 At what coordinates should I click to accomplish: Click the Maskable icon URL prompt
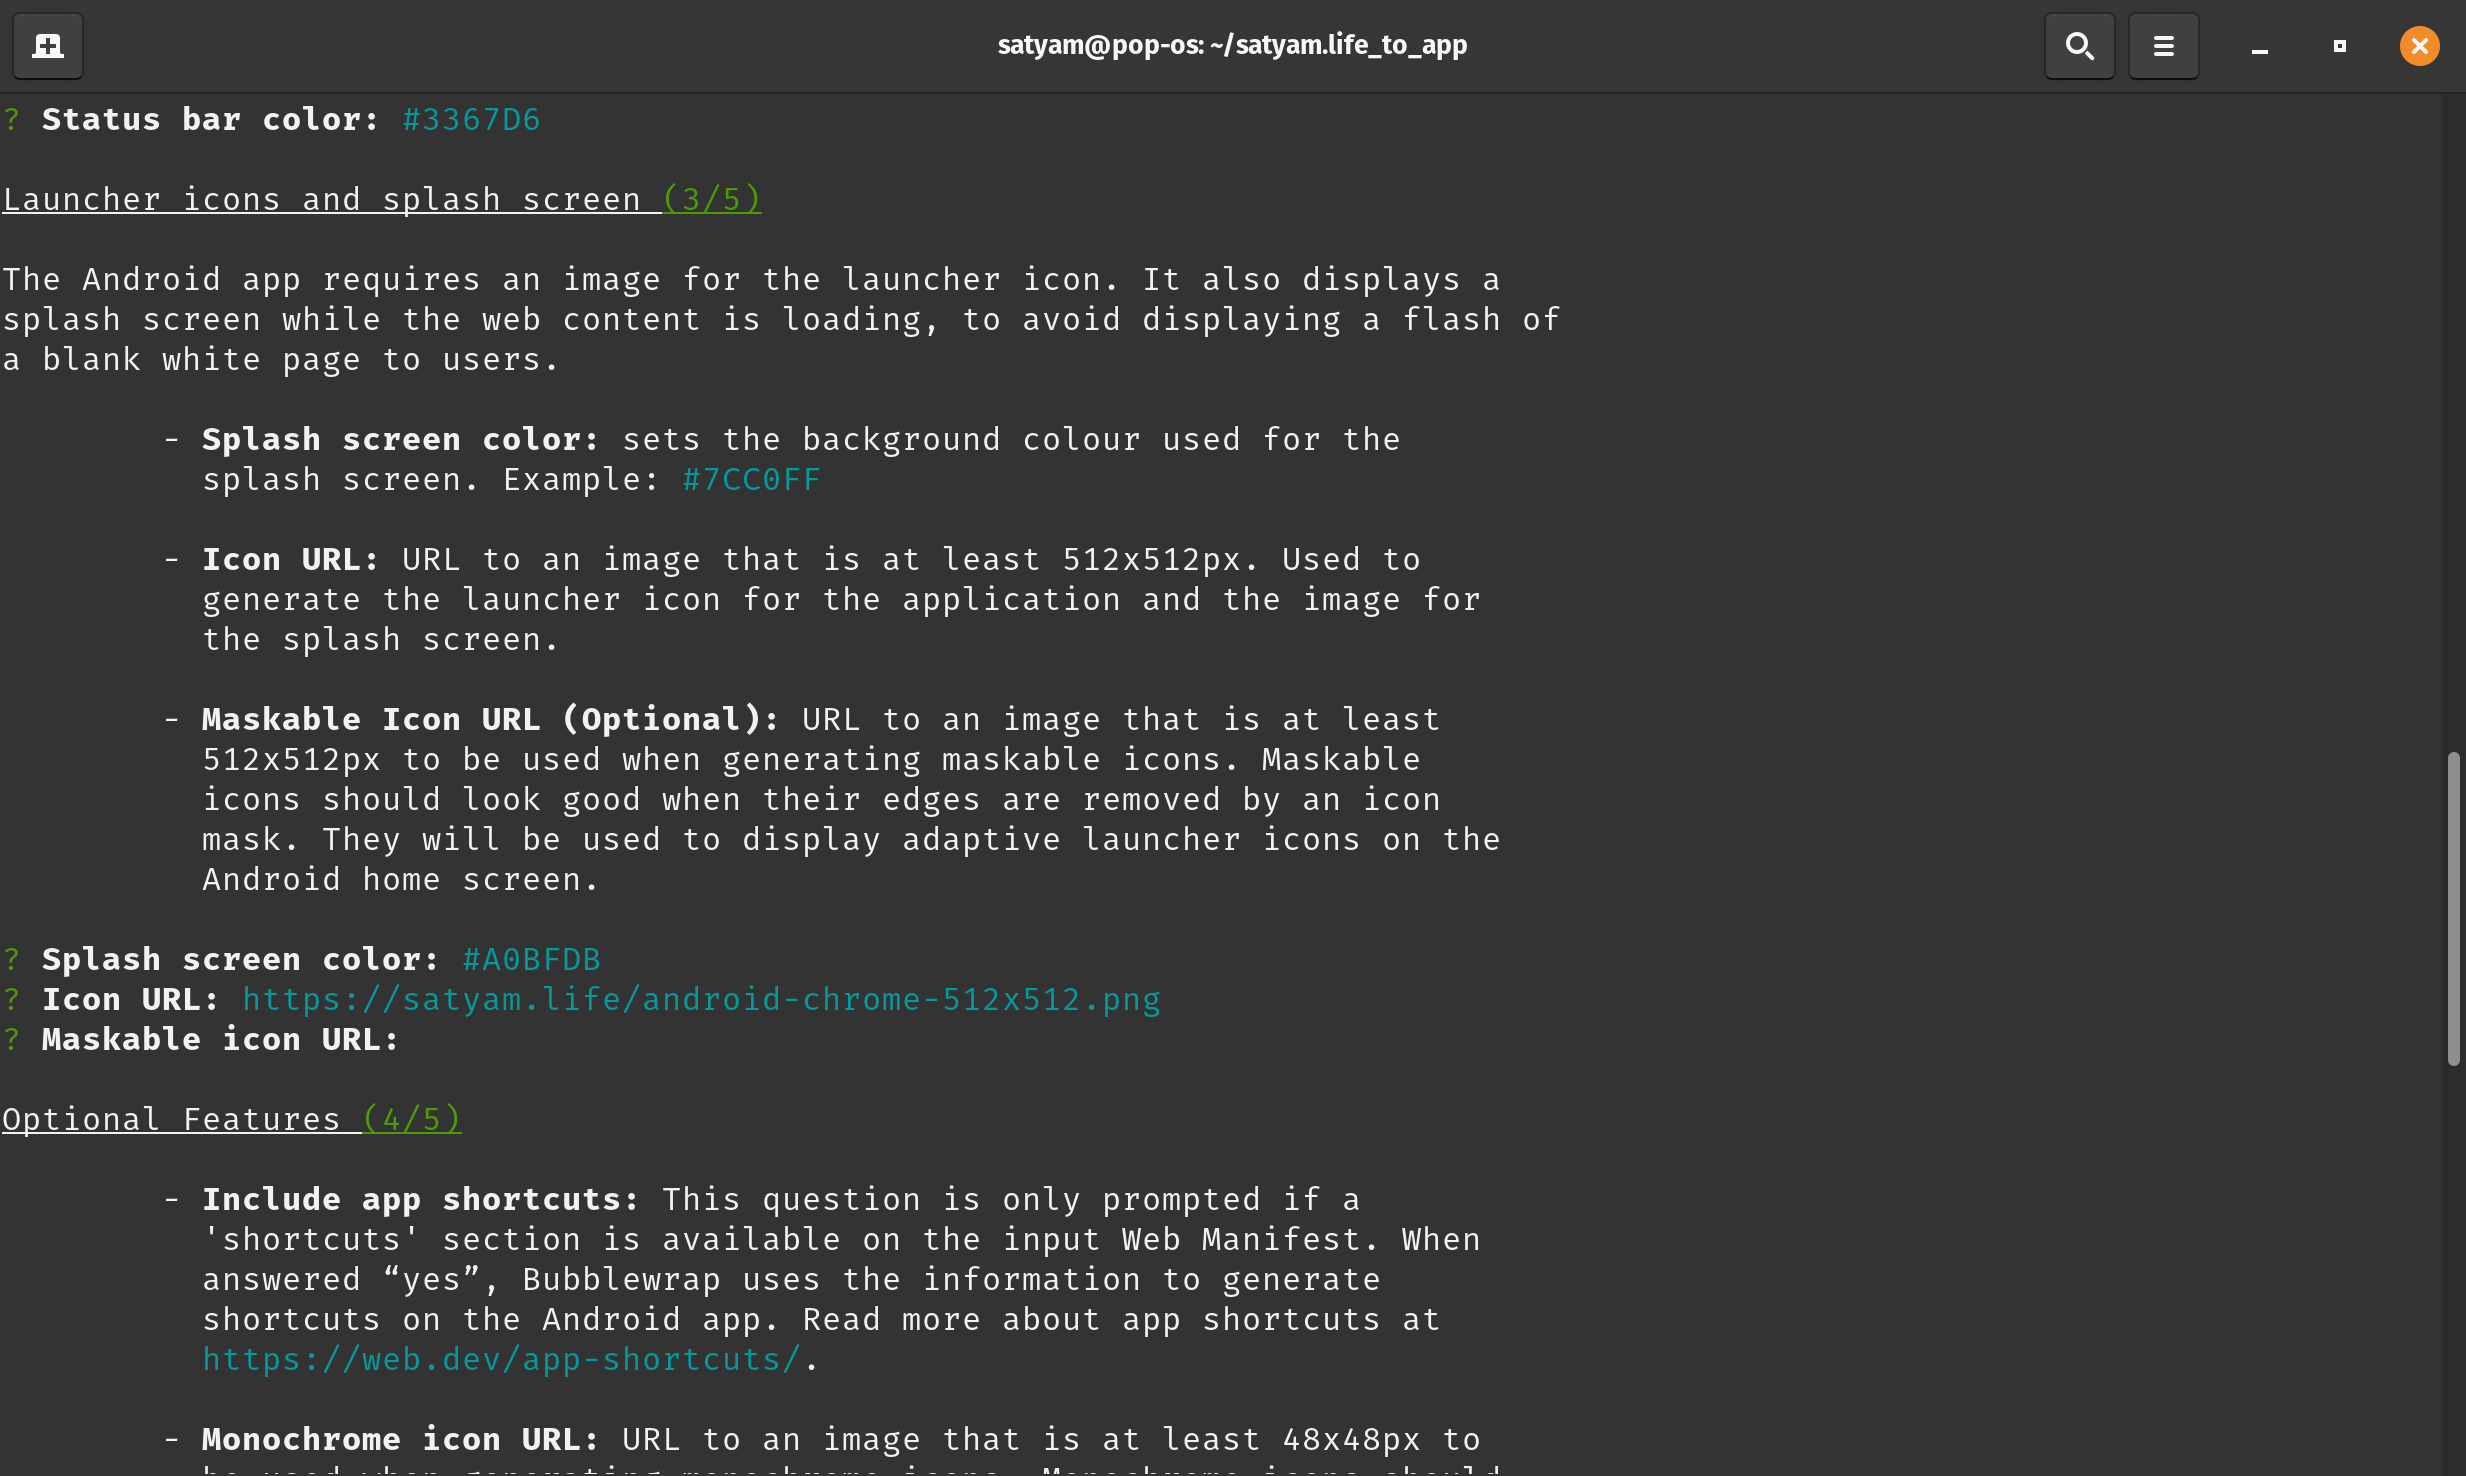click(x=221, y=1040)
